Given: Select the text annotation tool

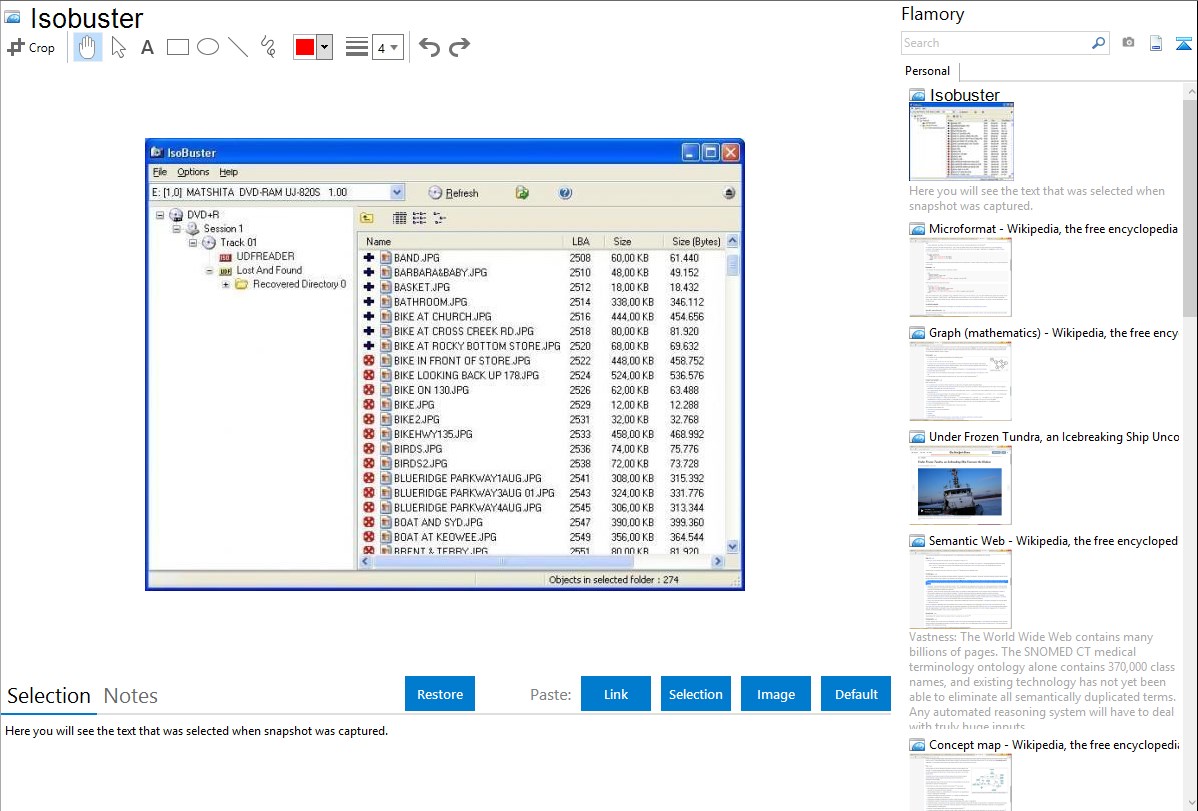Looking at the screenshot, I should [147, 47].
